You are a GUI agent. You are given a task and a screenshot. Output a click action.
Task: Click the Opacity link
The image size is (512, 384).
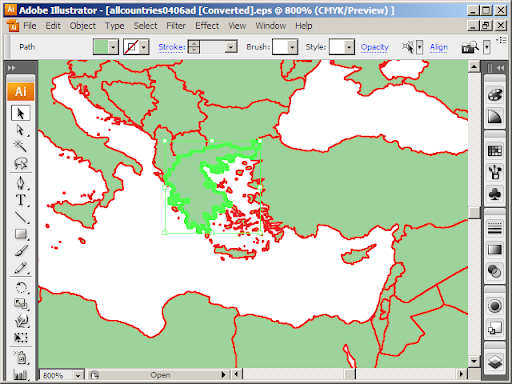coord(375,47)
